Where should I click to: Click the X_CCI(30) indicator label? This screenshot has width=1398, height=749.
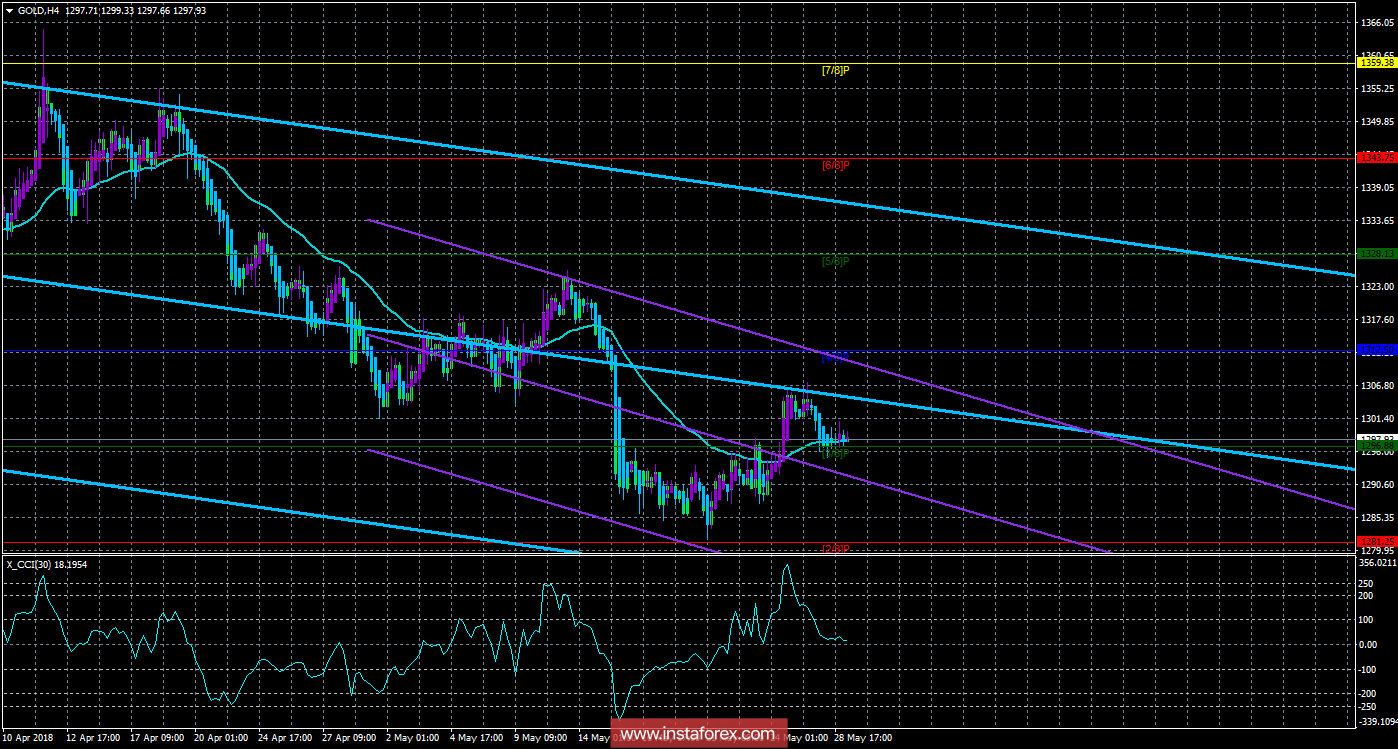(27, 564)
